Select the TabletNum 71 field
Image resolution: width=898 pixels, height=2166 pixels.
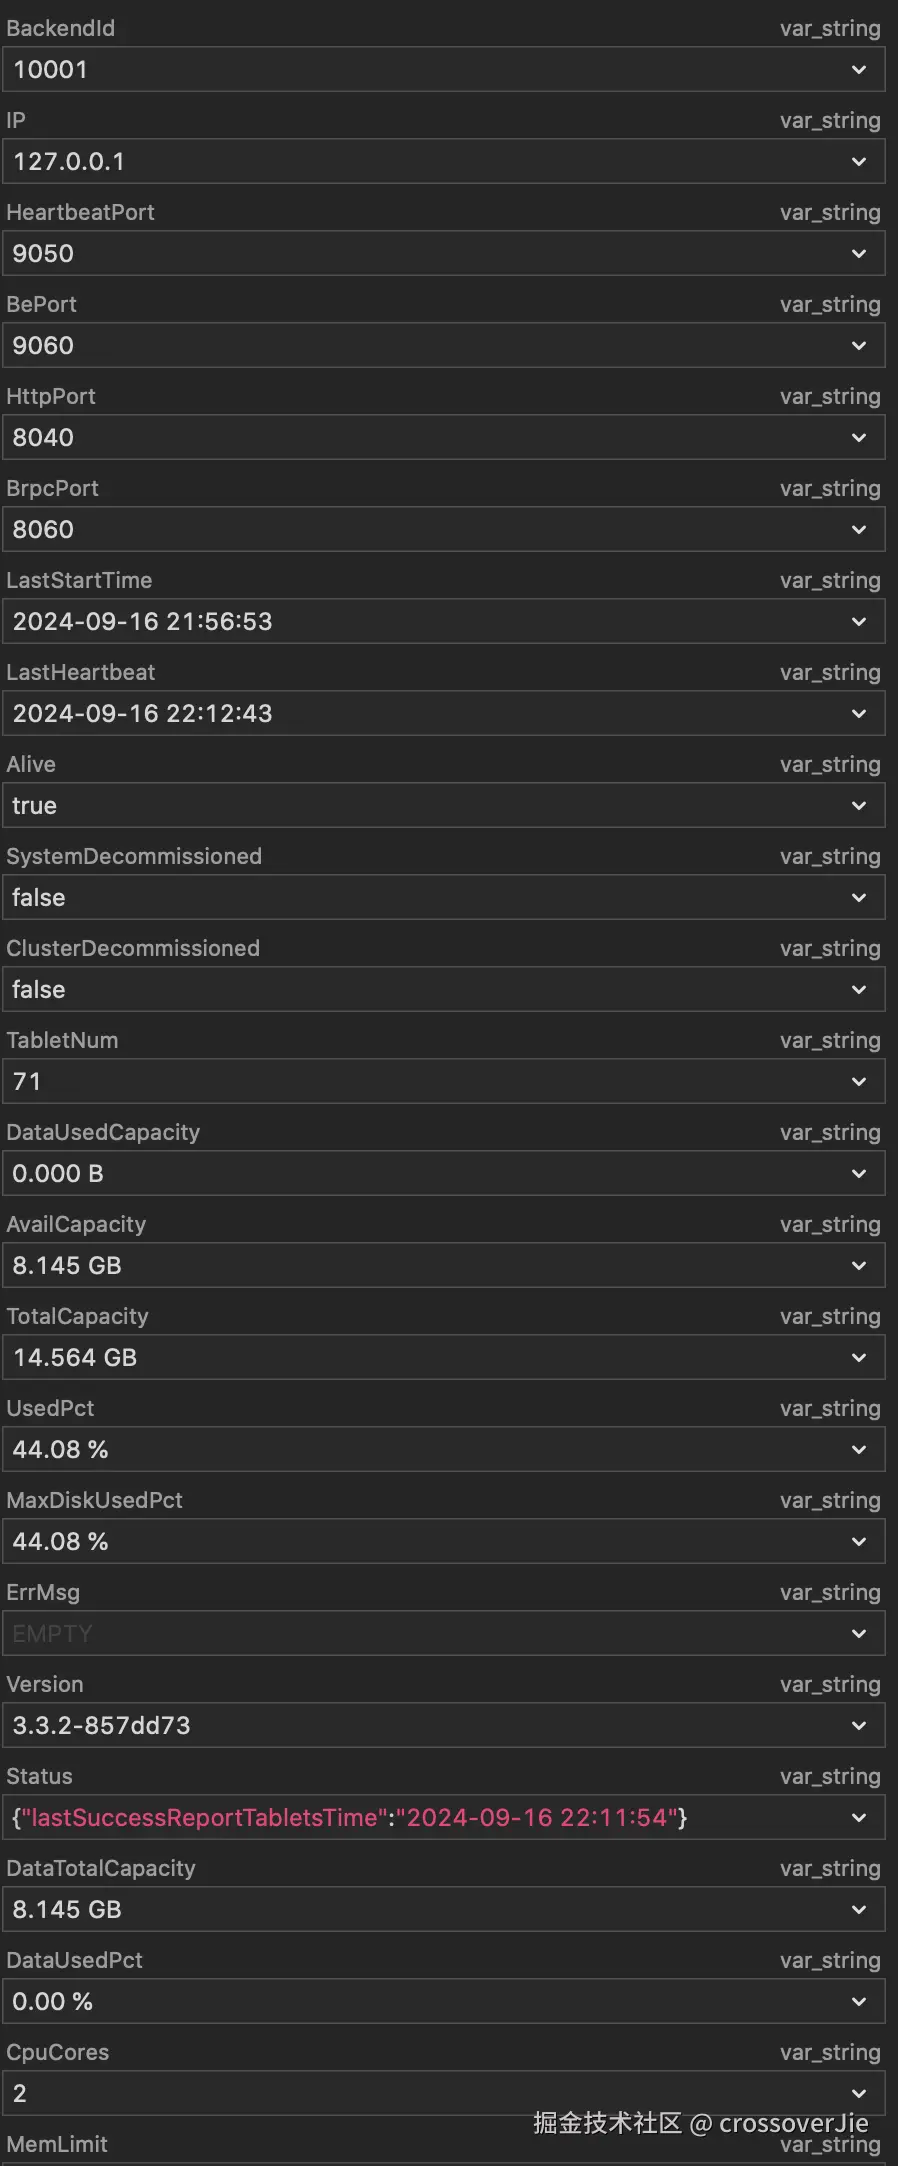(x=420, y=1082)
